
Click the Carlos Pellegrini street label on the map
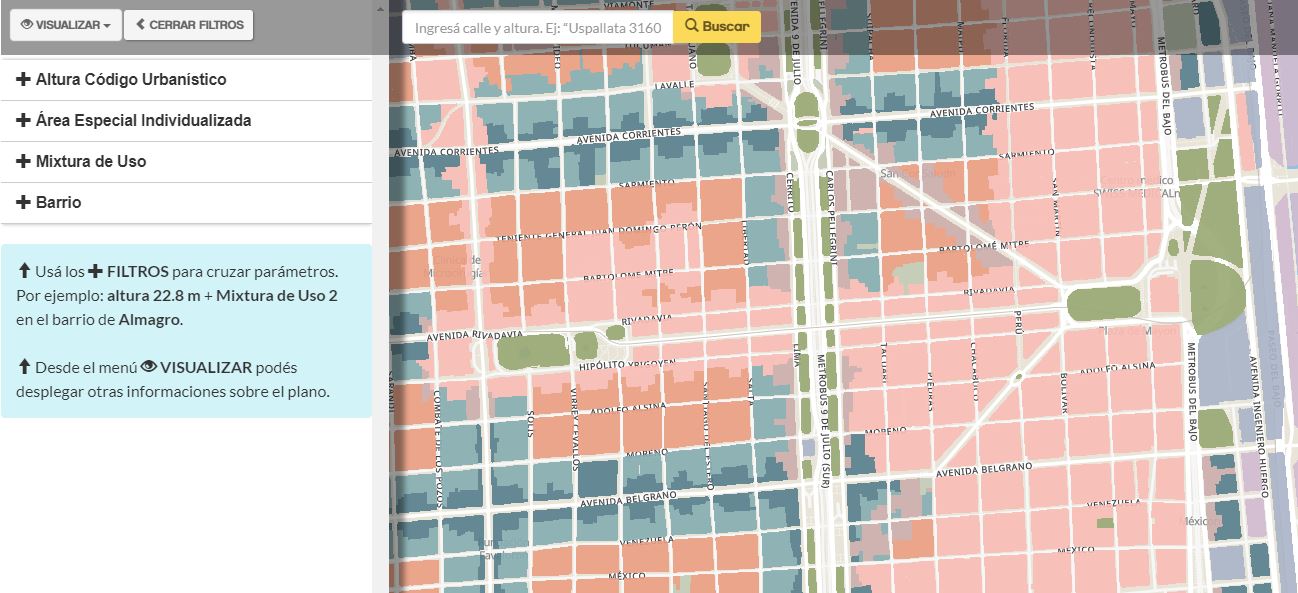[x=830, y=216]
